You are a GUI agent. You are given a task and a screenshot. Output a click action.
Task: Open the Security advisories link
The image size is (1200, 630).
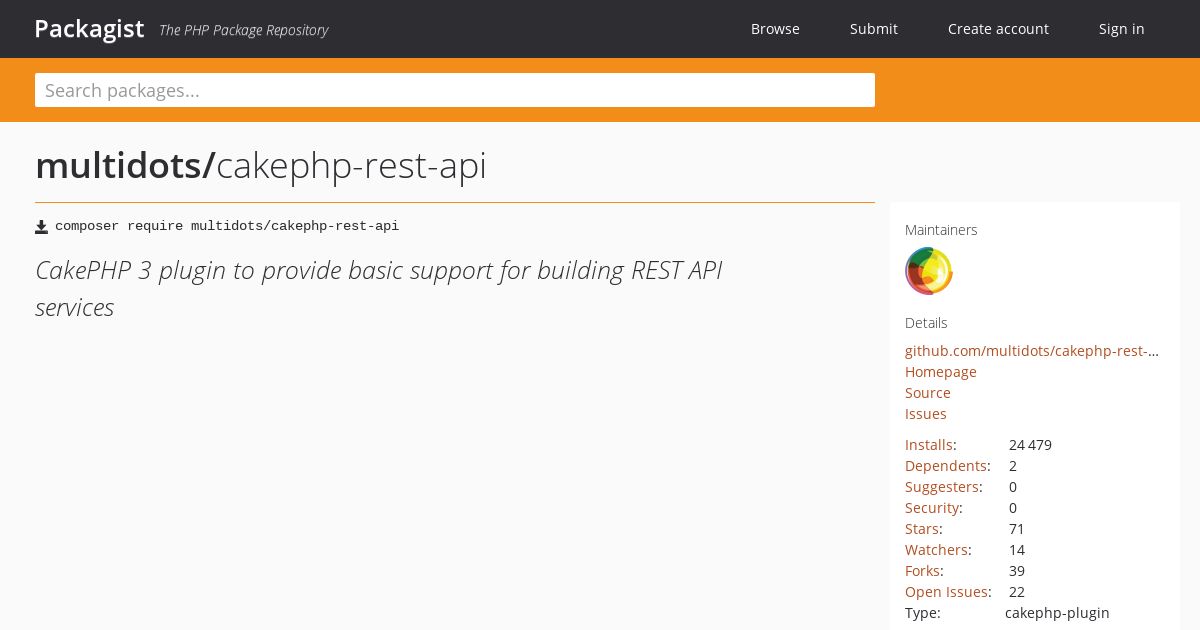932,508
